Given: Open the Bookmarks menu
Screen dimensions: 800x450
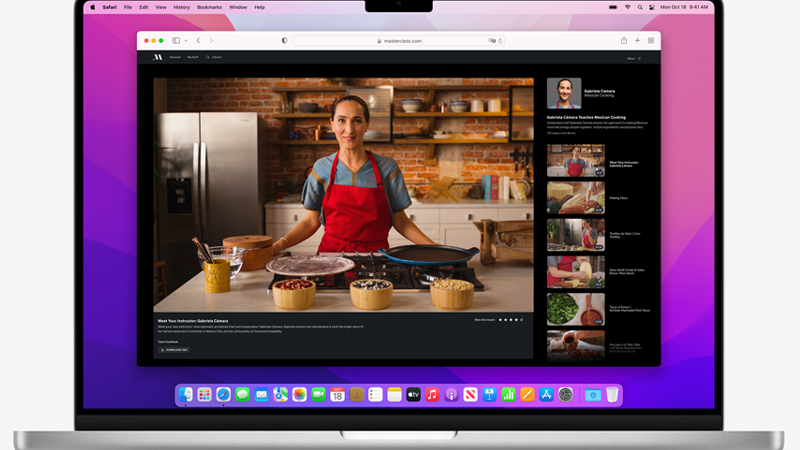Looking at the screenshot, I should click(x=209, y=7).
